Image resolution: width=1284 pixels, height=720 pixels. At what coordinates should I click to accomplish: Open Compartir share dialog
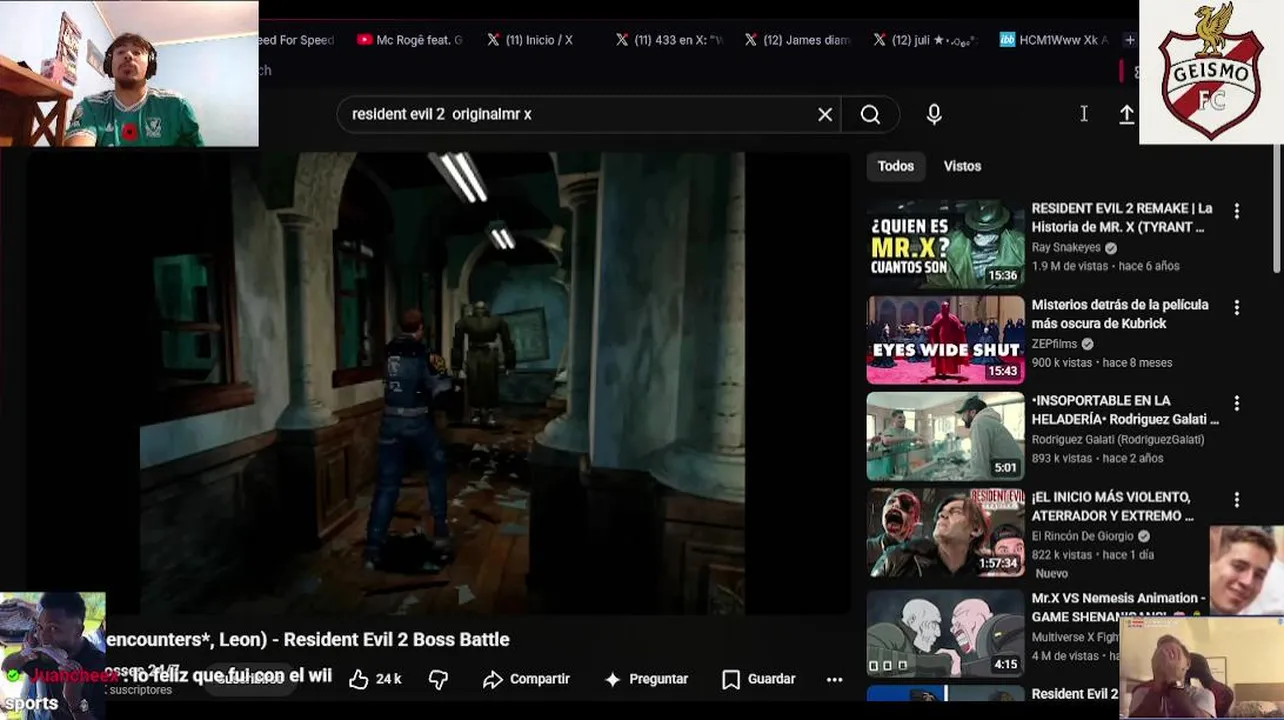(526, 679)
